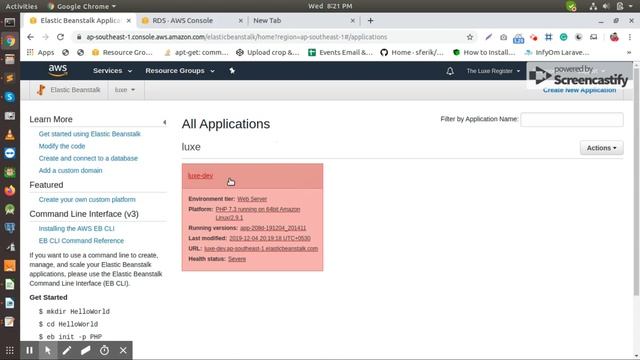Open Modify the code link
The width and height of the screenshot is (640, 360).
62,146
